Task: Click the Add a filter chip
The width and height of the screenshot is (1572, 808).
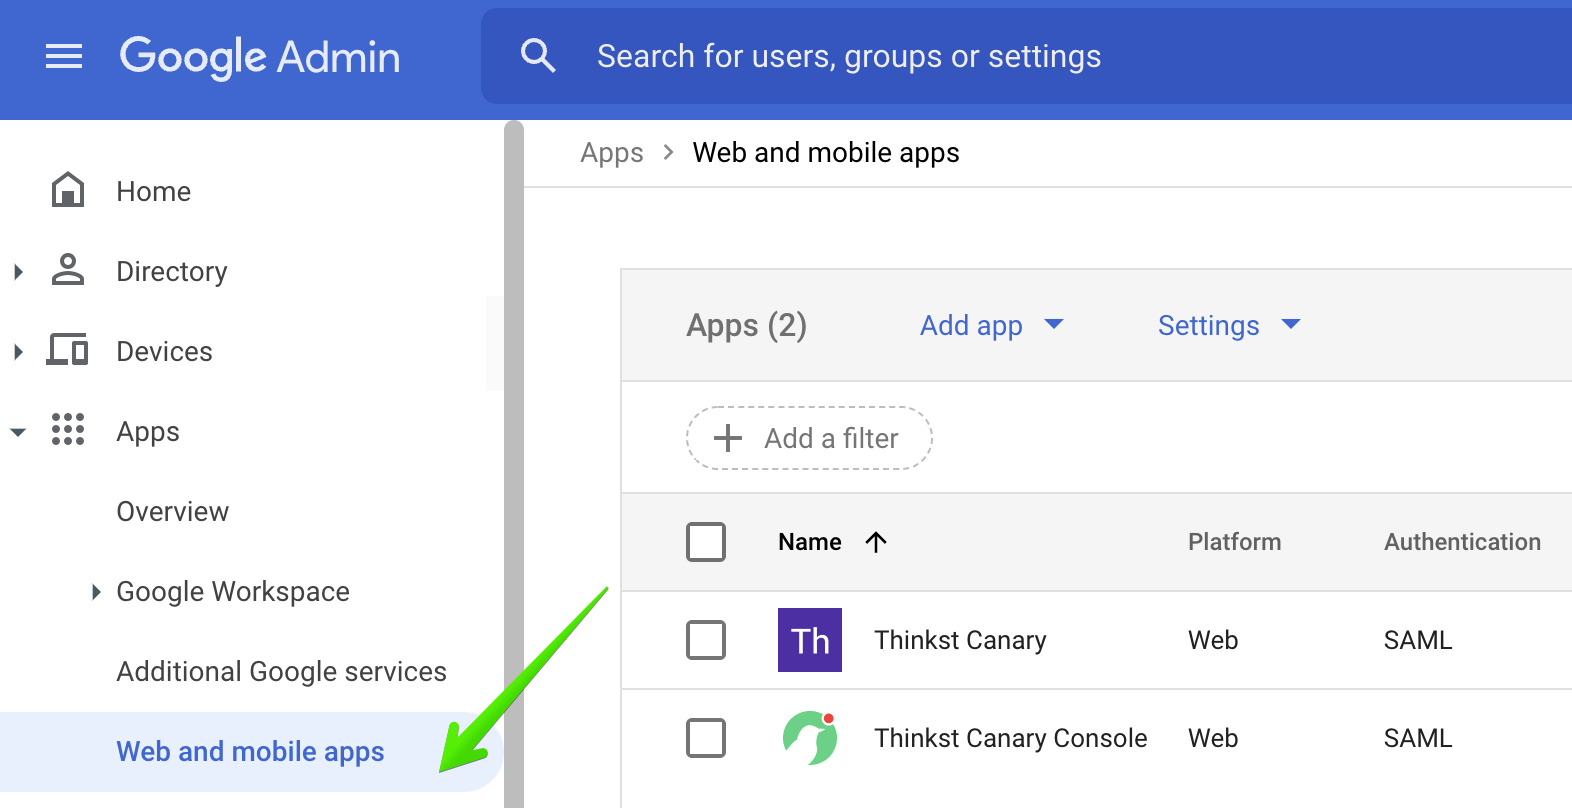Action: click(809, 438)
